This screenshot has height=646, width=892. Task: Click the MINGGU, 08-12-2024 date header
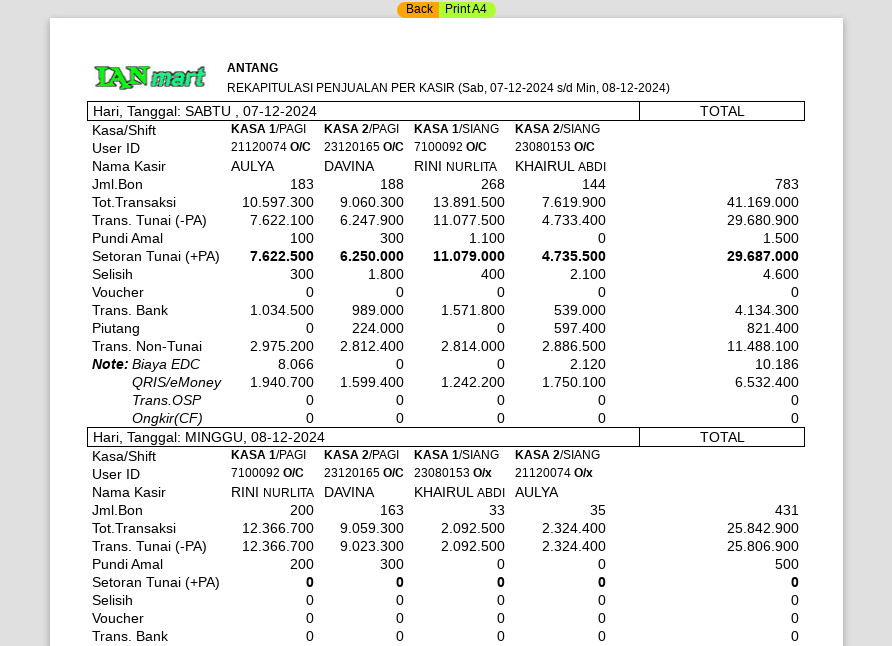tap(209, 437)
